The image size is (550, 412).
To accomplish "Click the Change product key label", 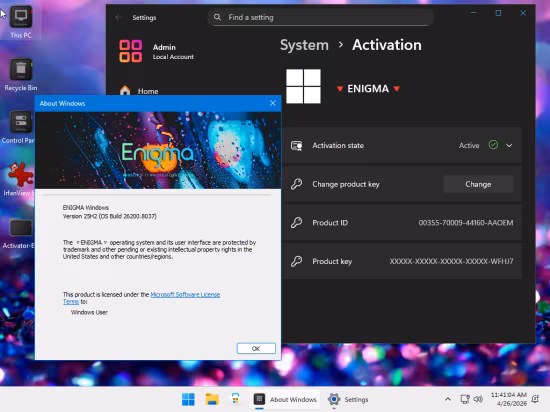I will [x=346, y=184].
